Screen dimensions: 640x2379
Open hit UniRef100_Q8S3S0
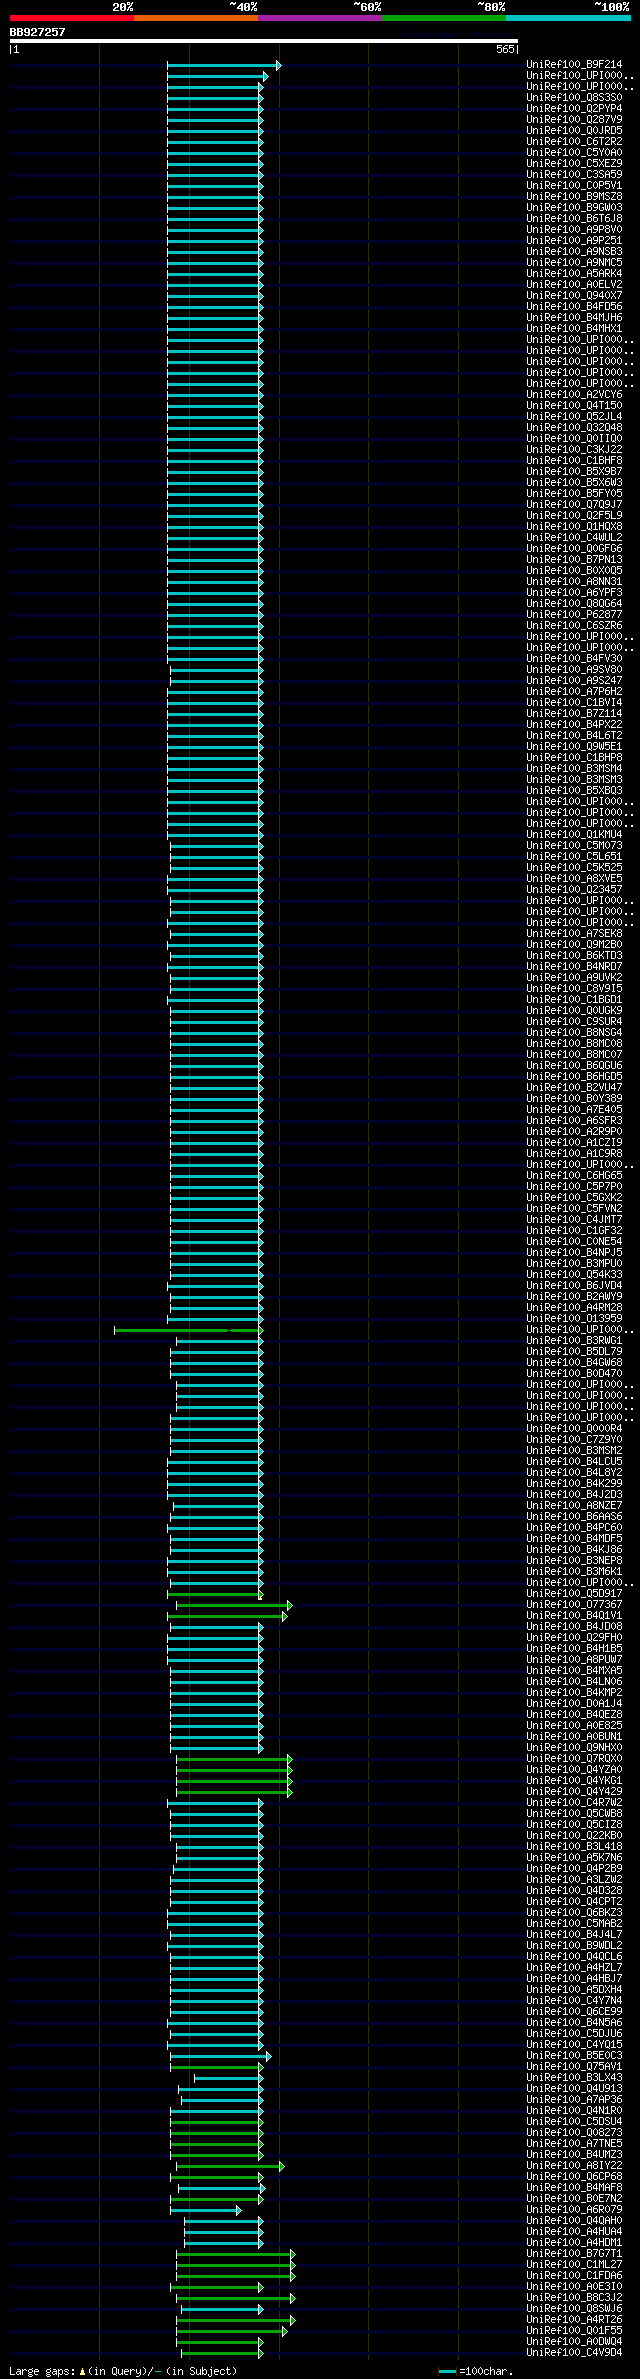[x=574, y=98]
